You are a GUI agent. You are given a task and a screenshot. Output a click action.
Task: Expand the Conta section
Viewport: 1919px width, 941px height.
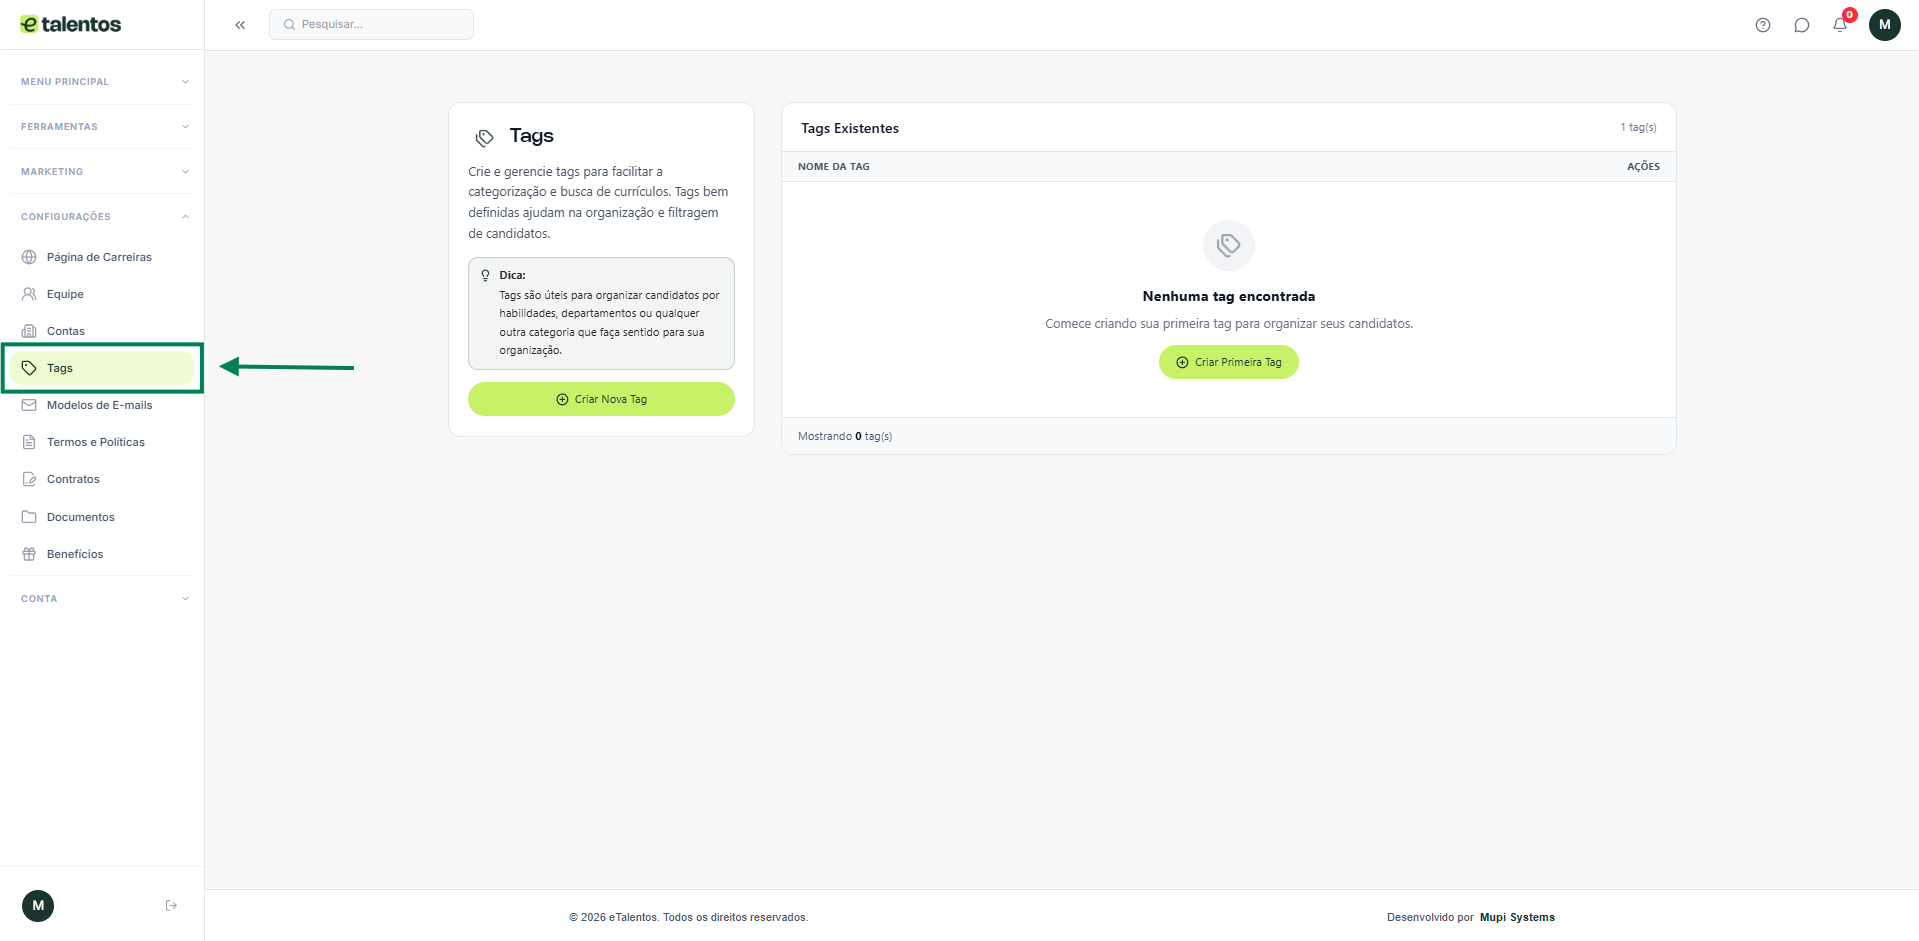point(103,599)
